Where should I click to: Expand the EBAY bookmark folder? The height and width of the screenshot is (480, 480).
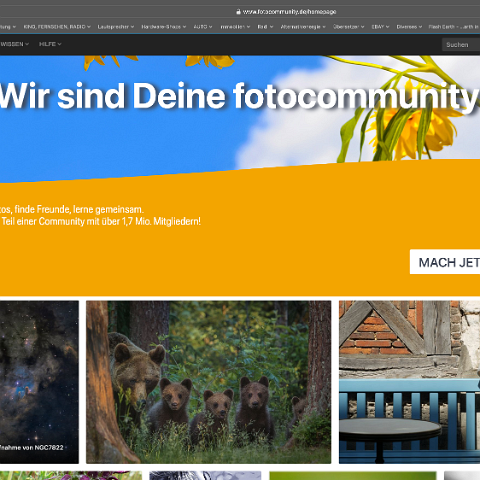(380, 27)
